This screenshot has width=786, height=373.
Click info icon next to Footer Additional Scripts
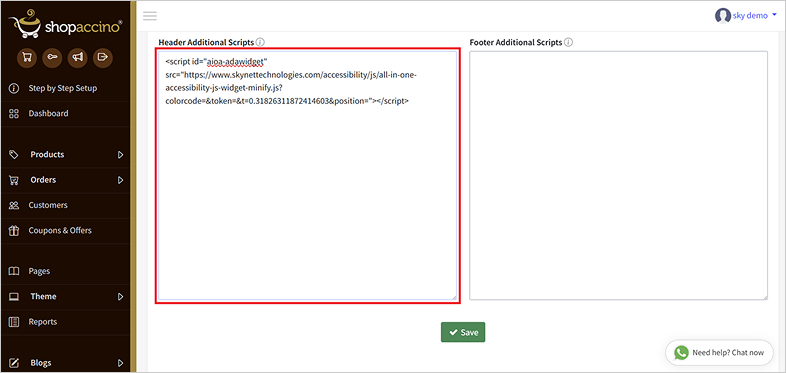pos(568,42)
